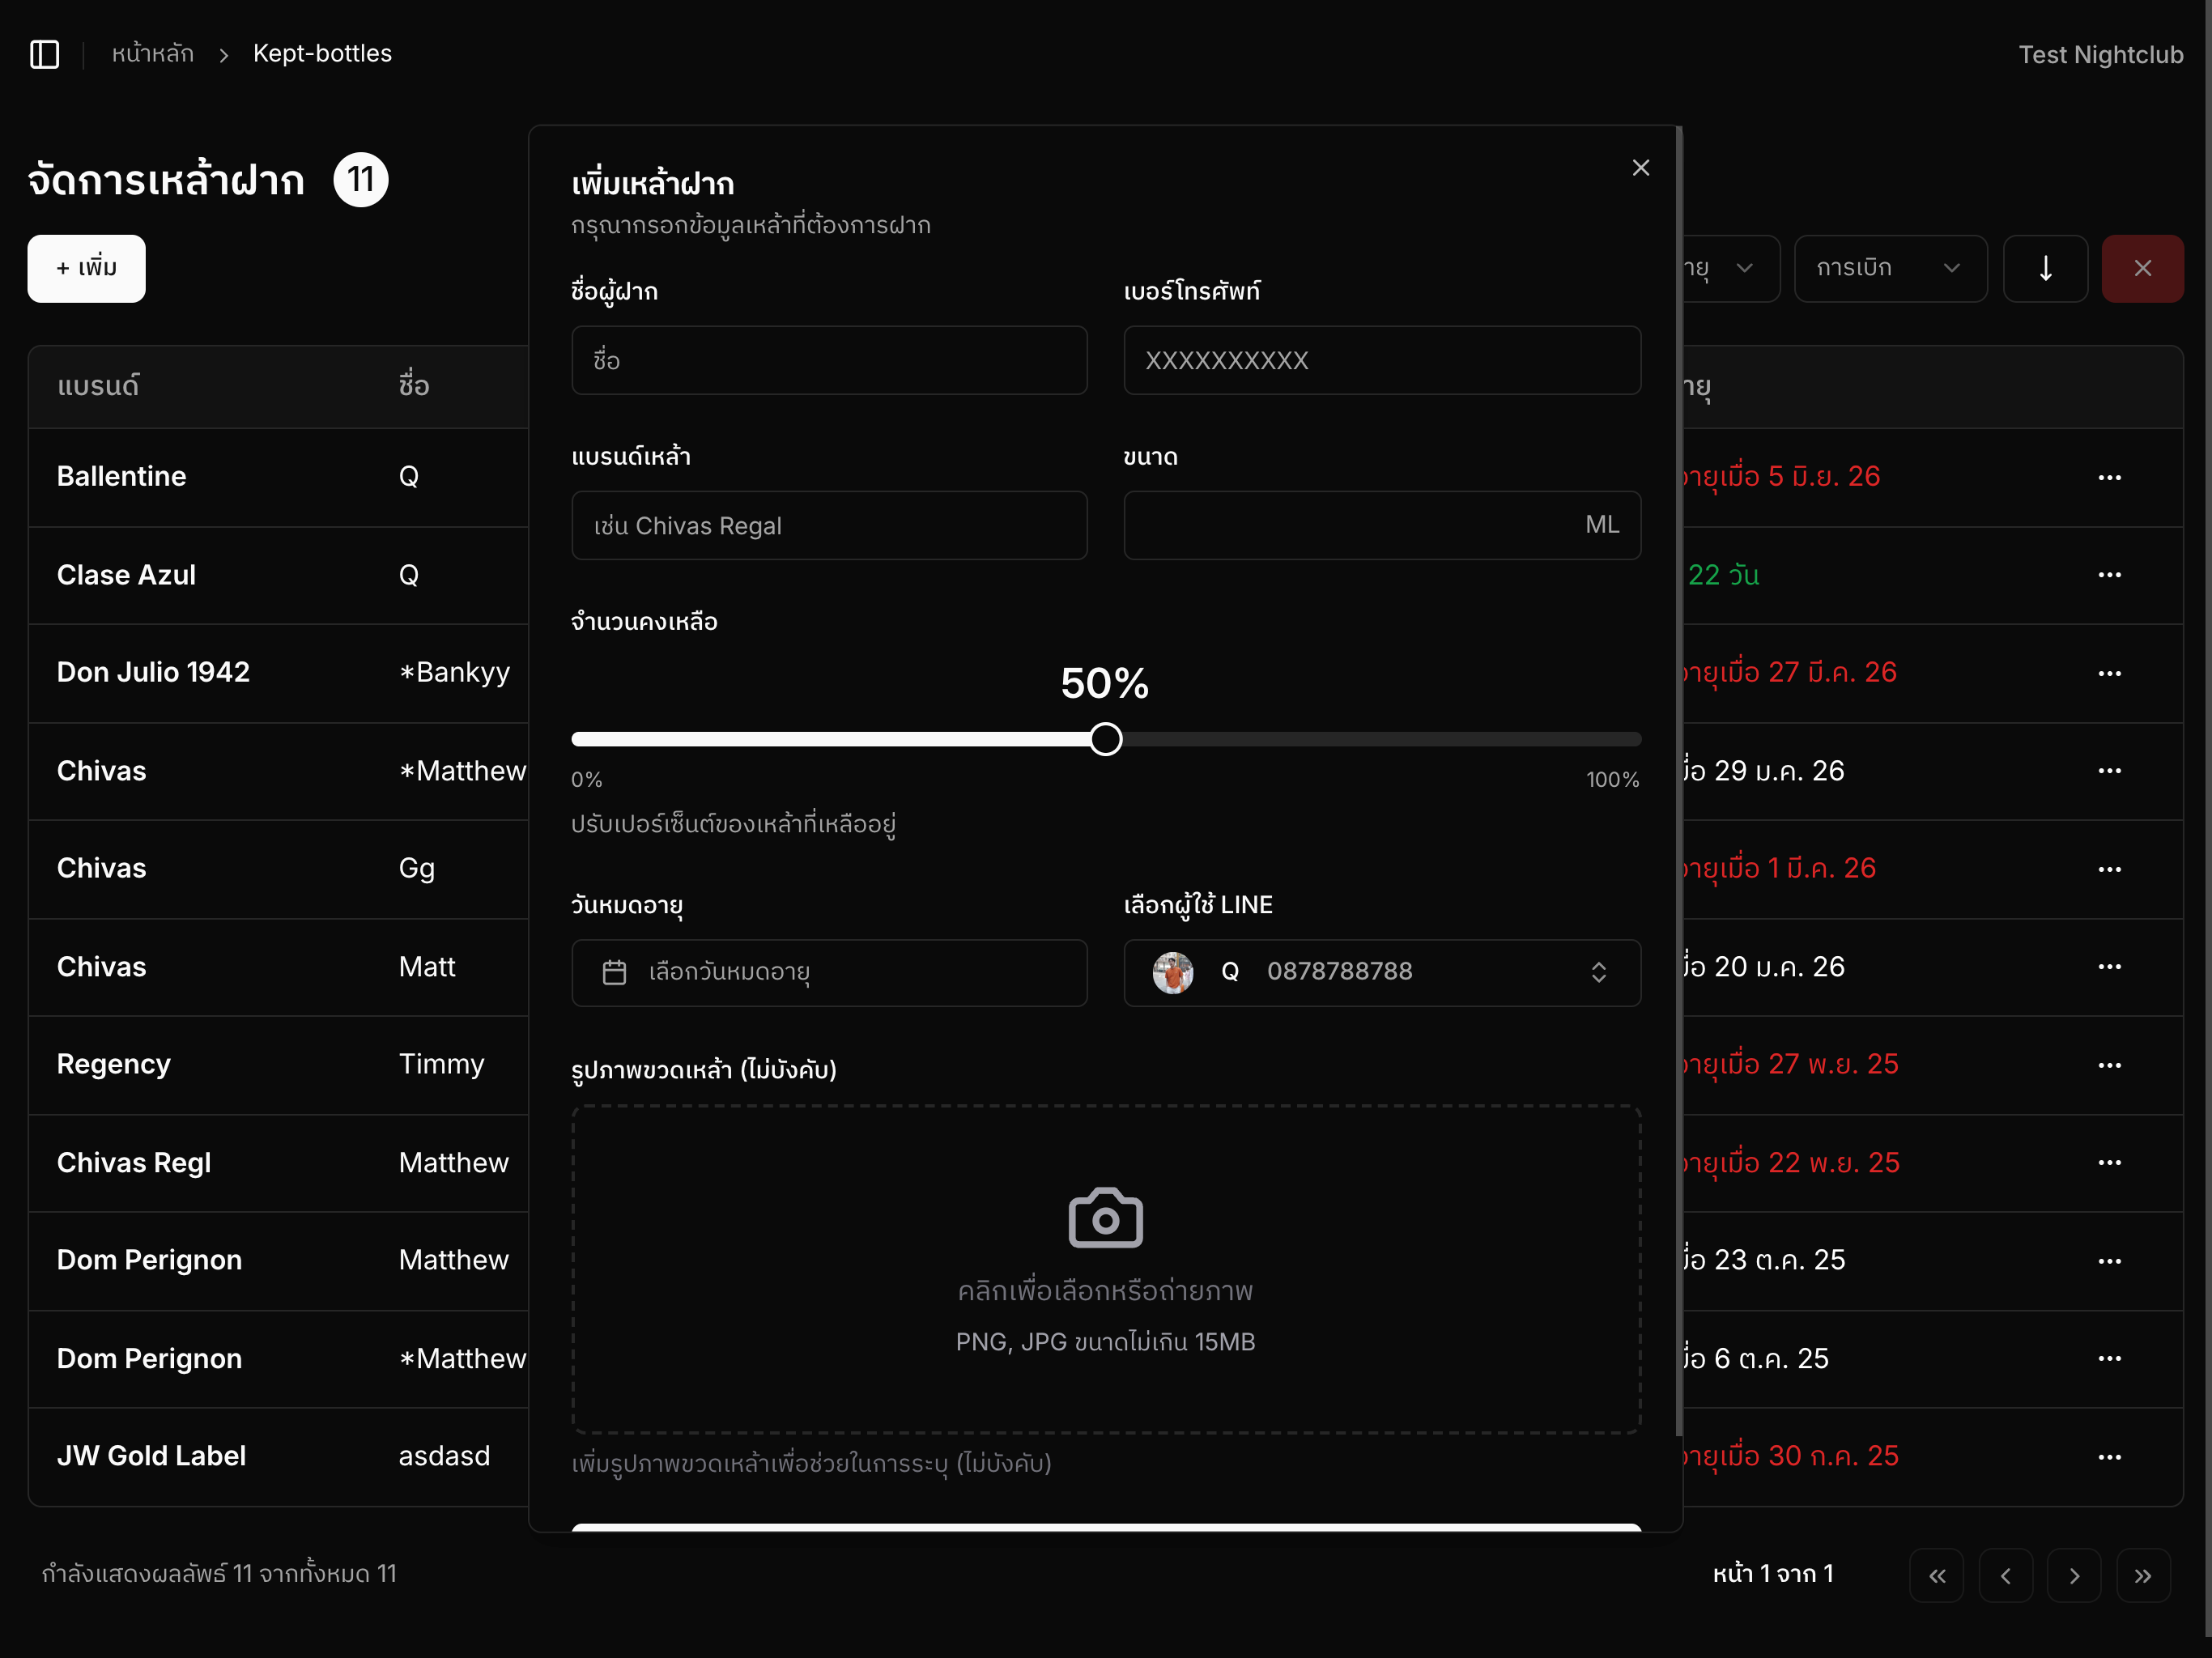2212x1658 pixels.
Task: Click the แบรนด์ column header
Action: tap(98, 386)
